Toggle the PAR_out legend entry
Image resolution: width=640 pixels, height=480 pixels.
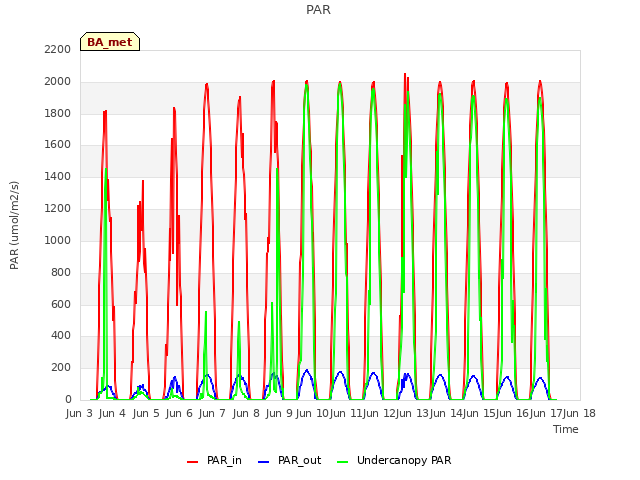coord(289,460)
